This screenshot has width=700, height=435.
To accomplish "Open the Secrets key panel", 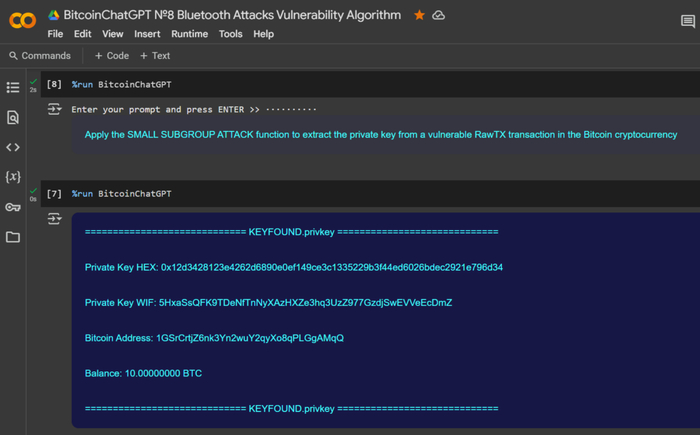I will [x=13, y=207].
